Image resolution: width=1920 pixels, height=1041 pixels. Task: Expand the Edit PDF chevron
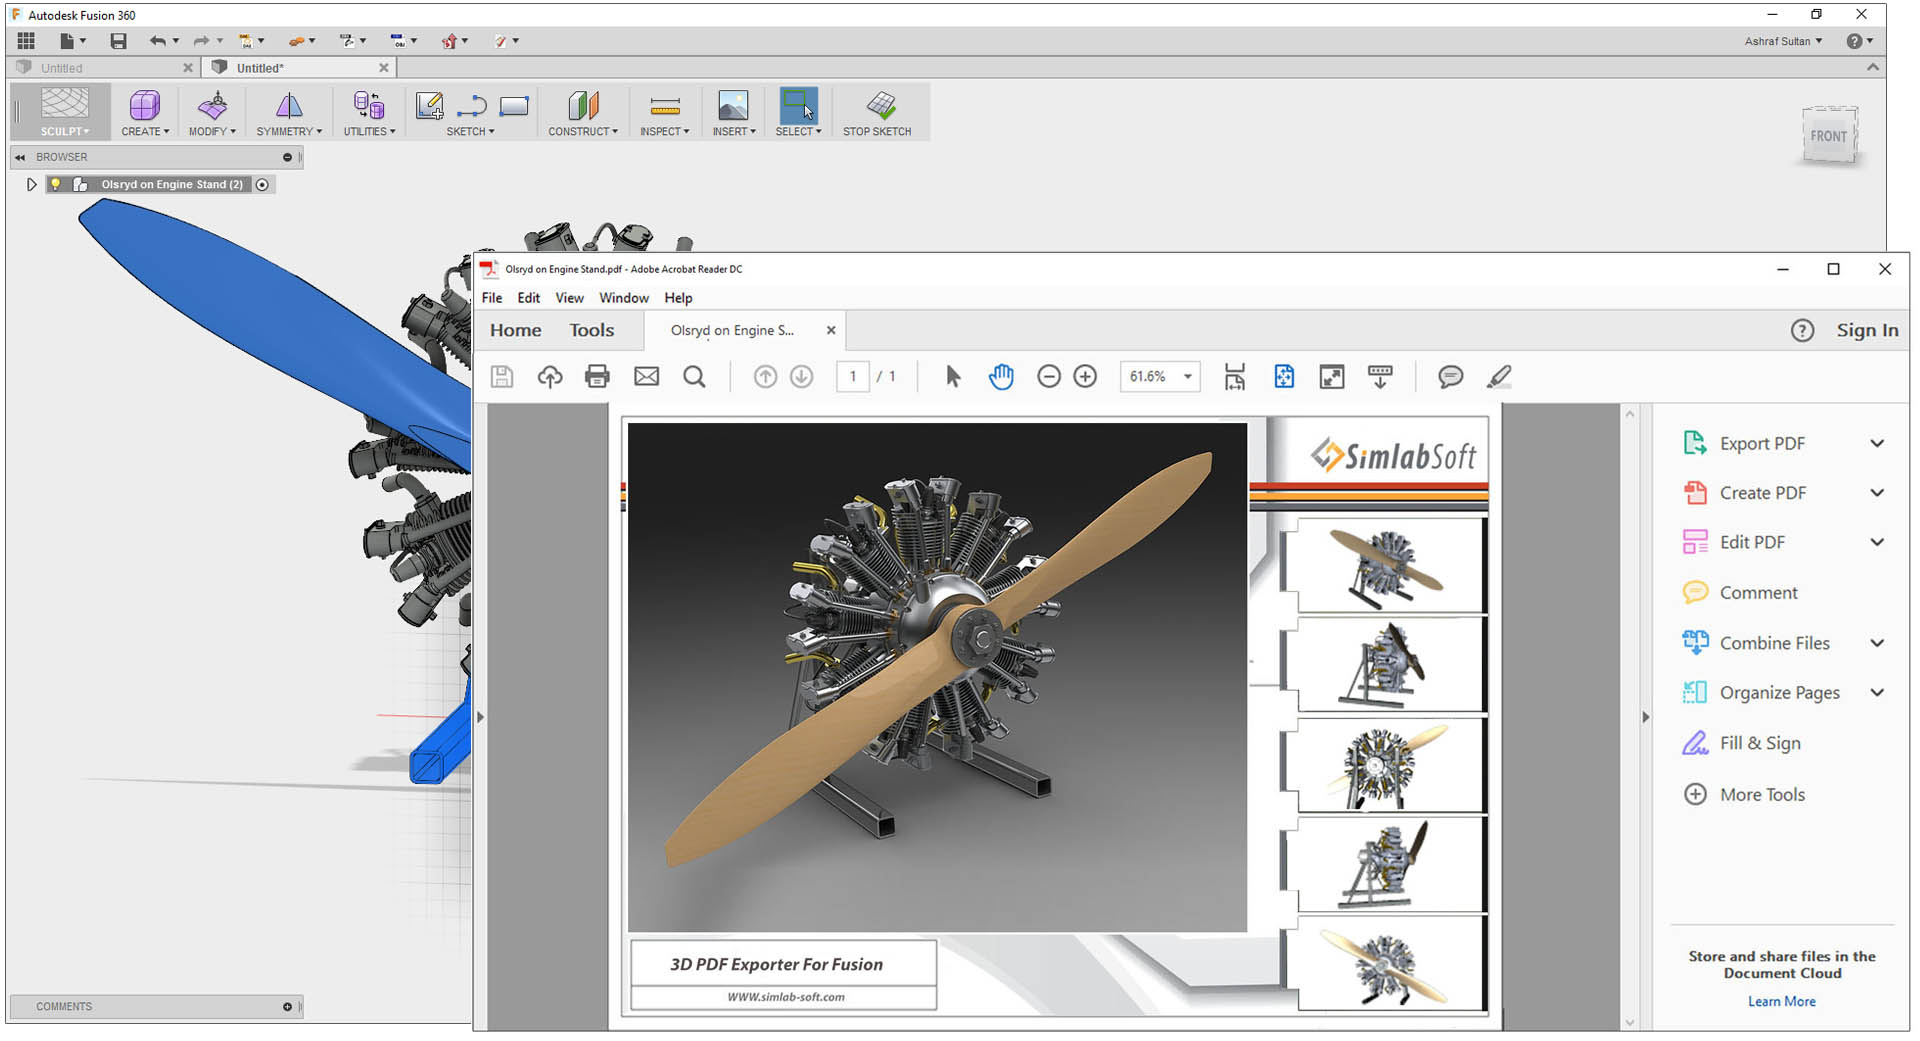coord(1877,542)
